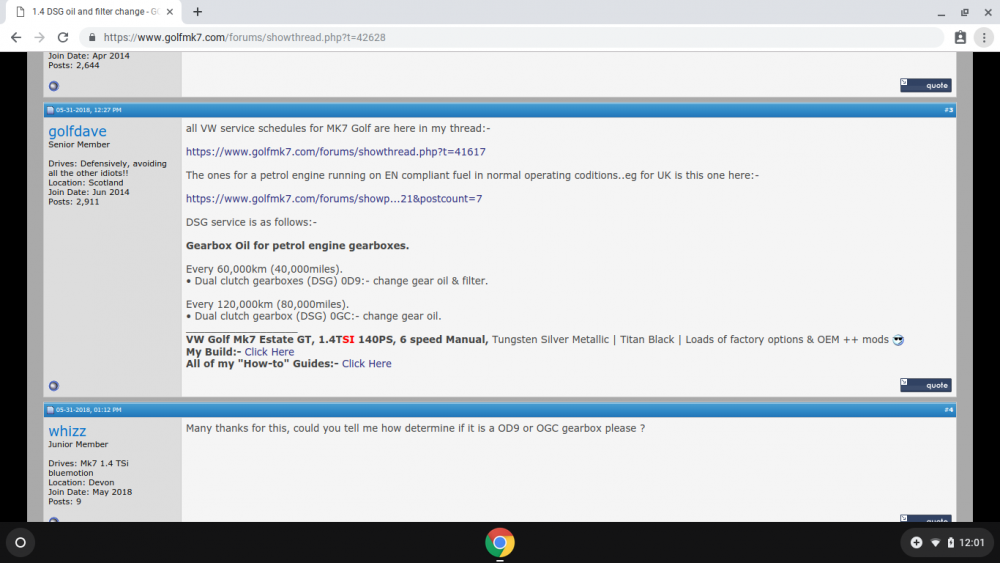
Task: Click post icon beside 01:12 PM date
Action: (x=50, y=410)
